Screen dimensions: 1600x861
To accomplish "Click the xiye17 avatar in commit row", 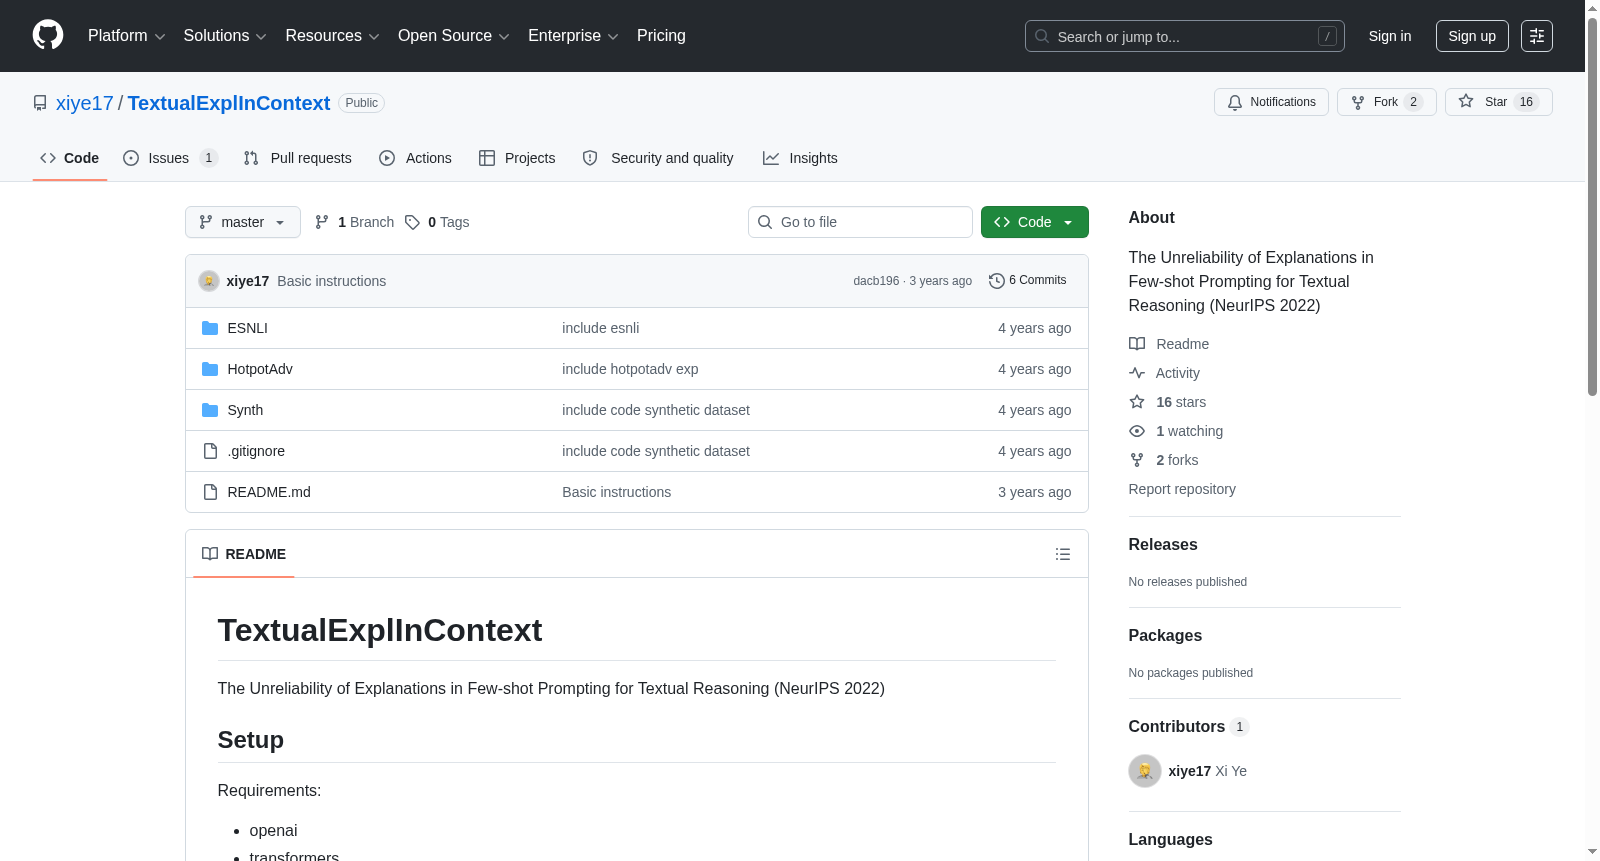I will click(x=209, y=281).
